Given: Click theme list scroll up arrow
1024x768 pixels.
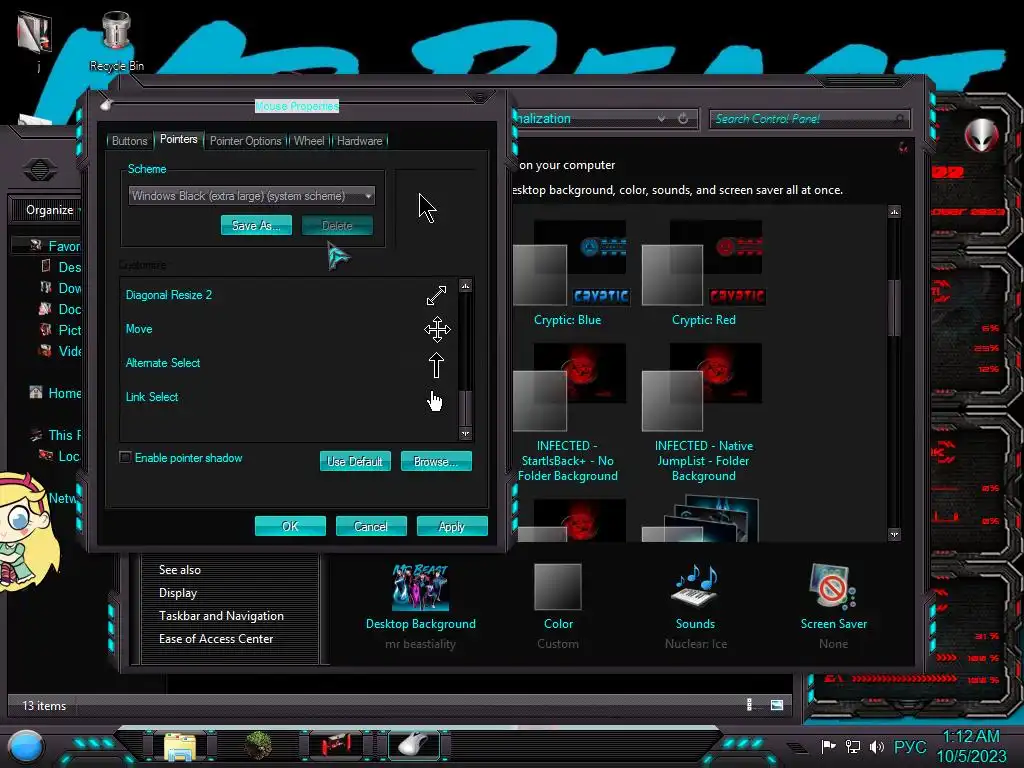Looking at the screenshot, I should 894,212.
